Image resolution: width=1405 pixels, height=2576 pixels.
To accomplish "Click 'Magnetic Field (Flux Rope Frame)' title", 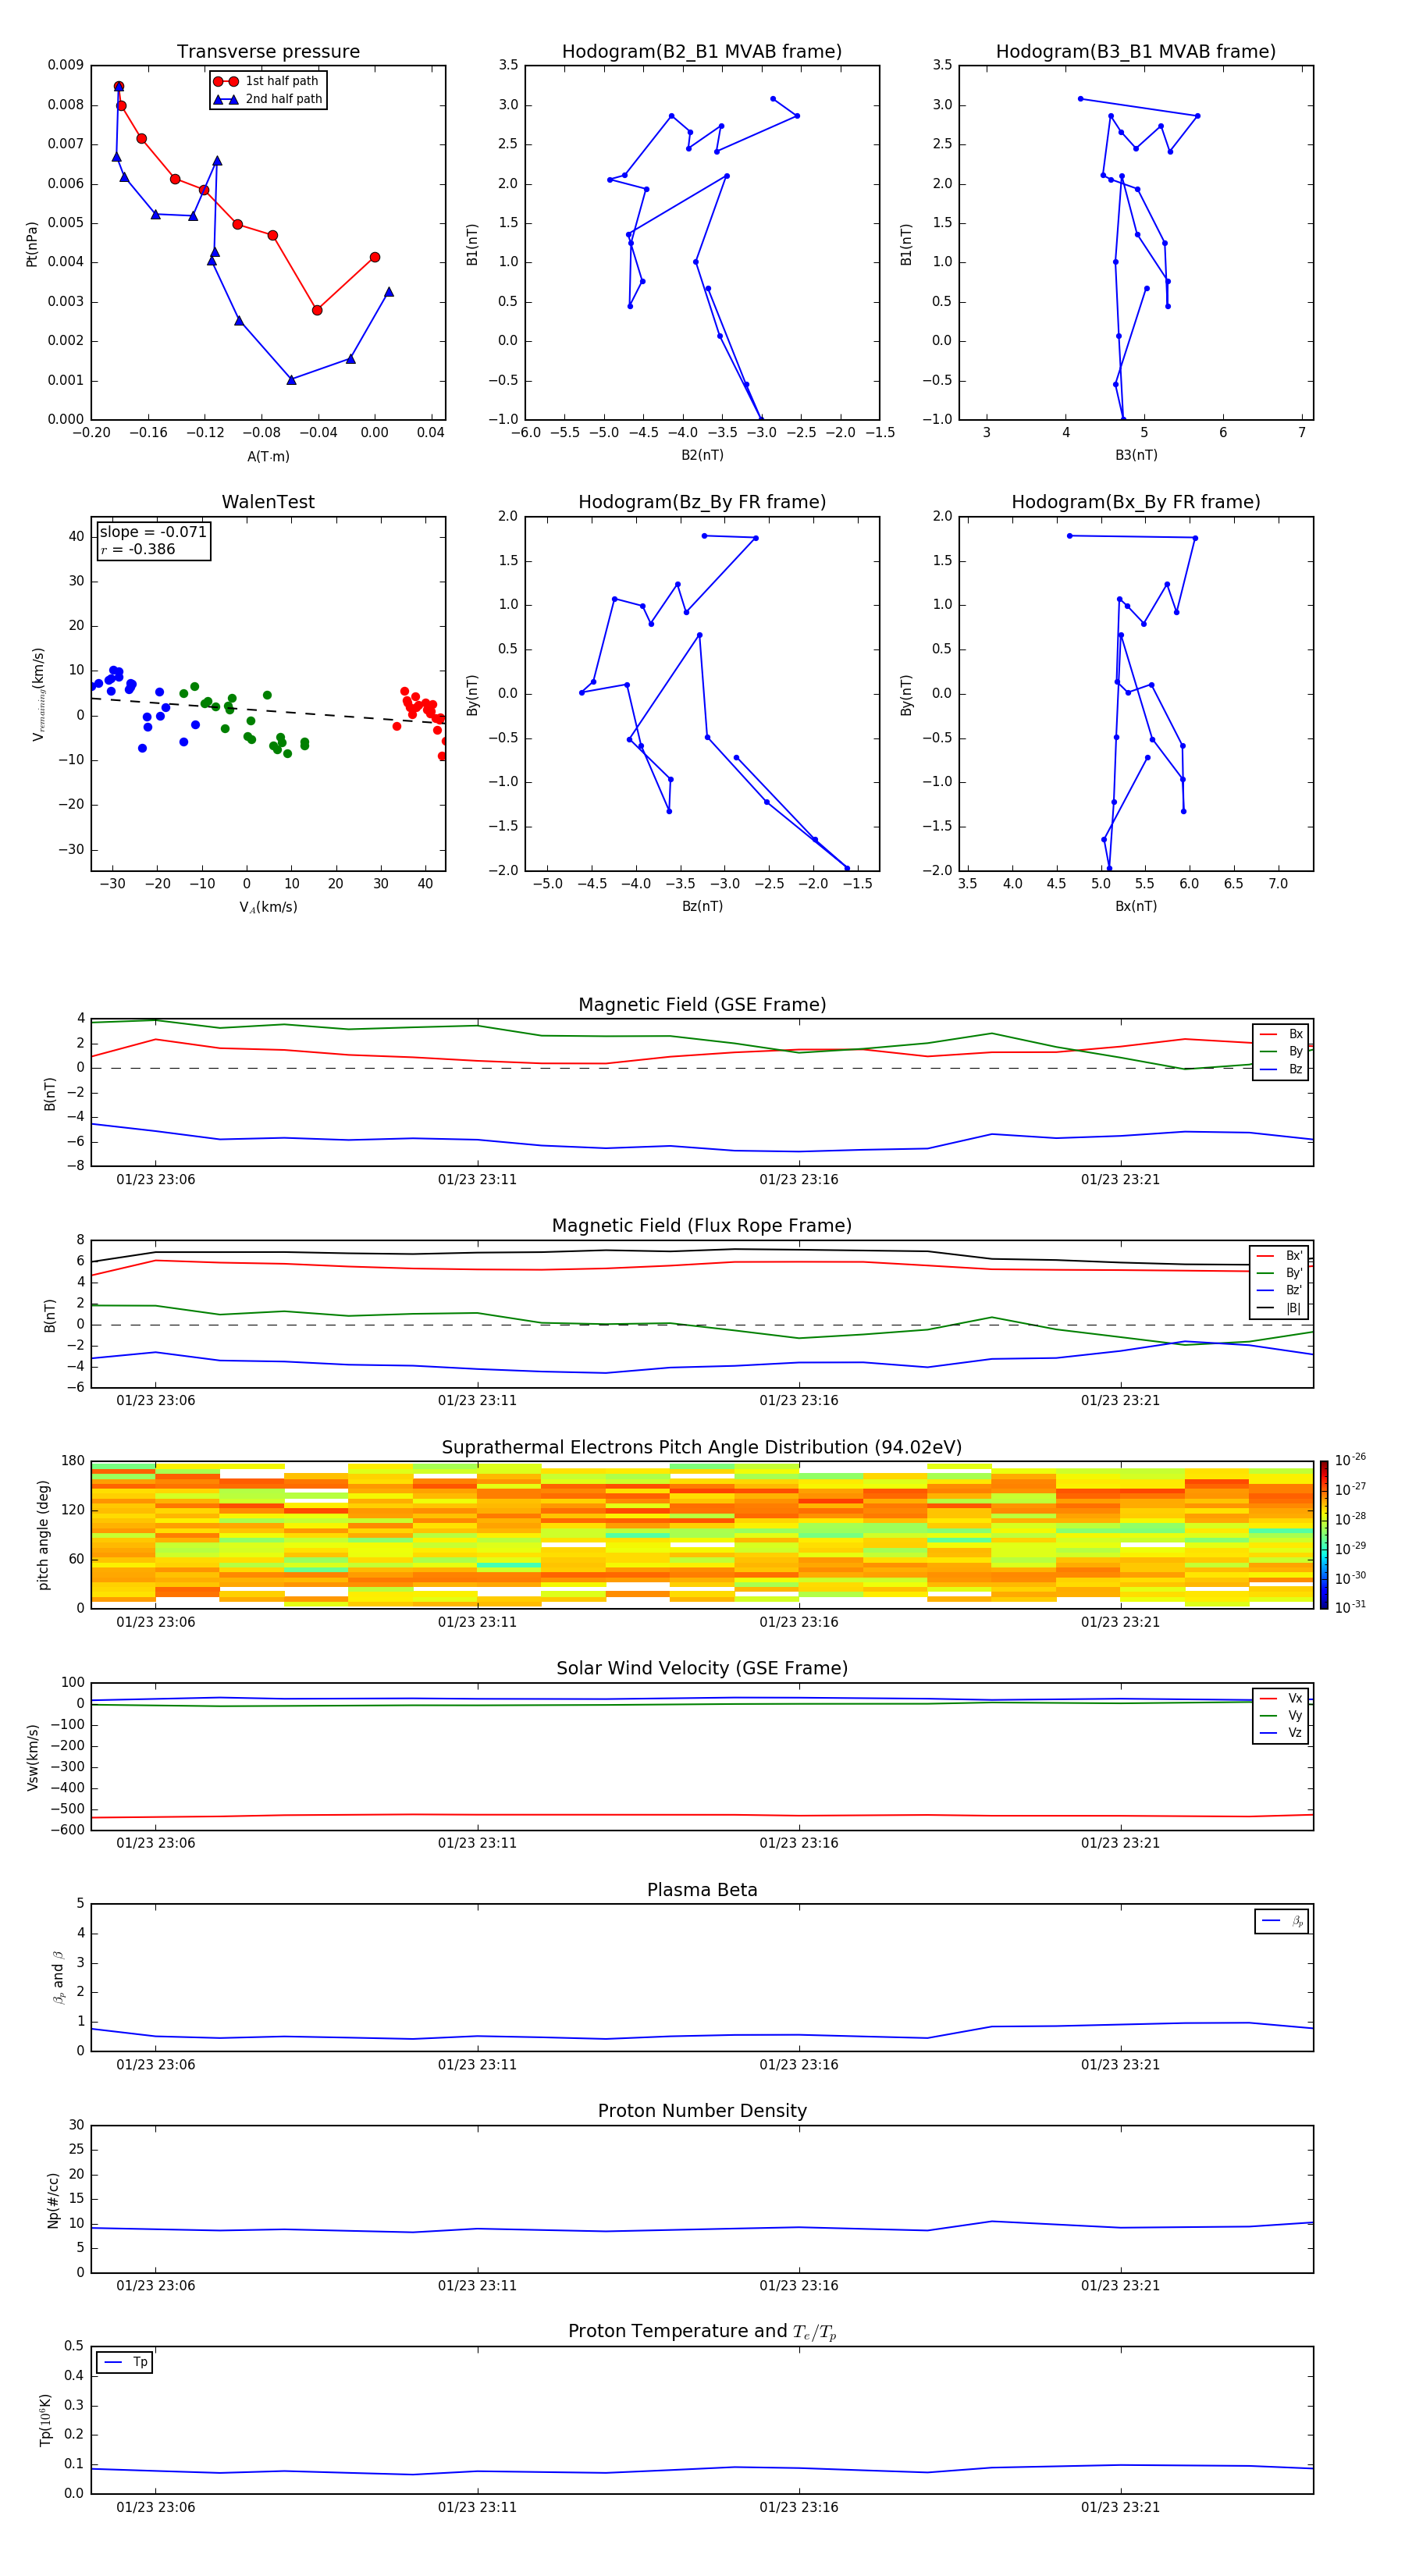I will click(702, 1226).
